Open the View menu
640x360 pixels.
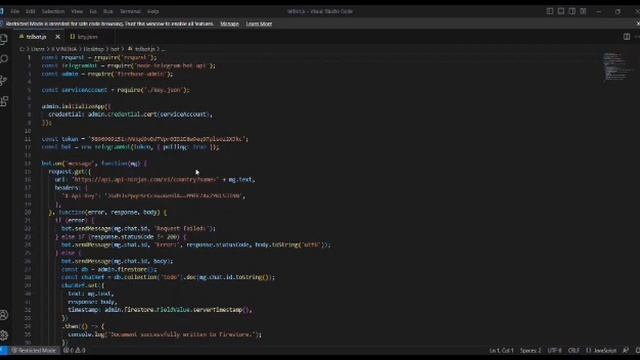coord(77,11)
